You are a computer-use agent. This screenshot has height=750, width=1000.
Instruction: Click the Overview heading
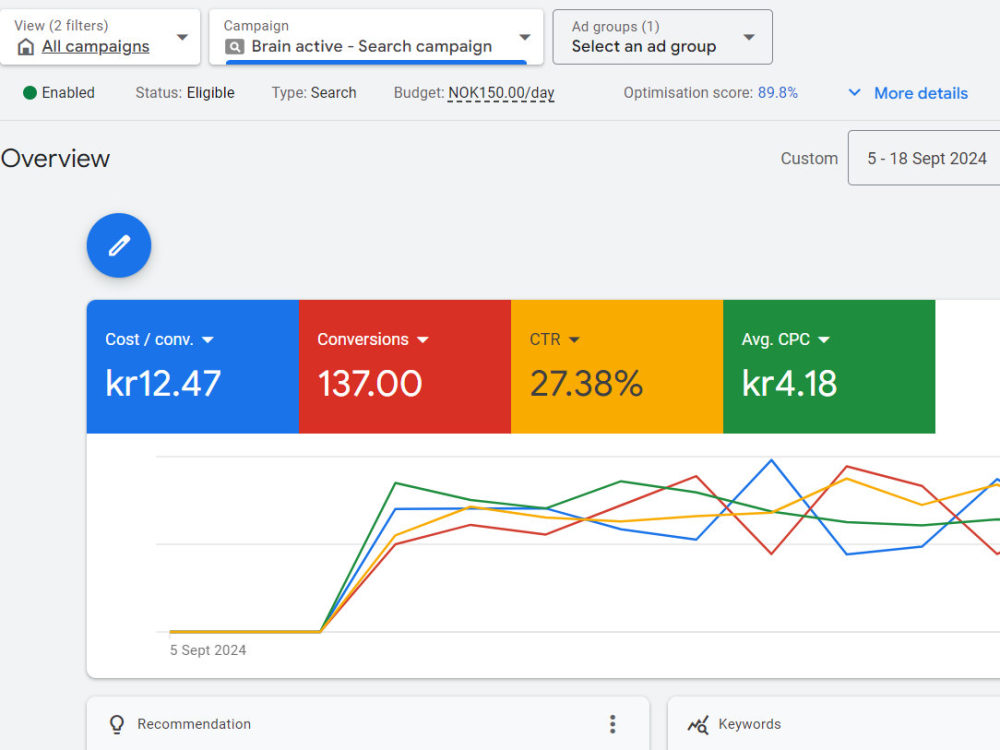(55, 159)
